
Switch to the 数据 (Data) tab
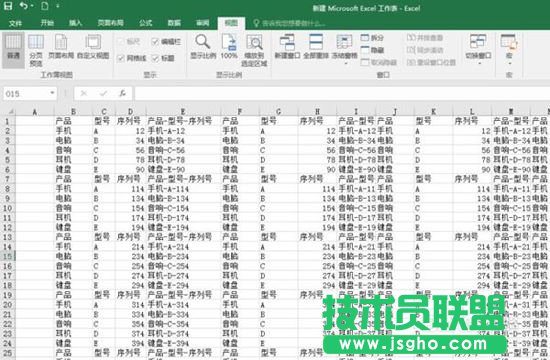(174, 23)
